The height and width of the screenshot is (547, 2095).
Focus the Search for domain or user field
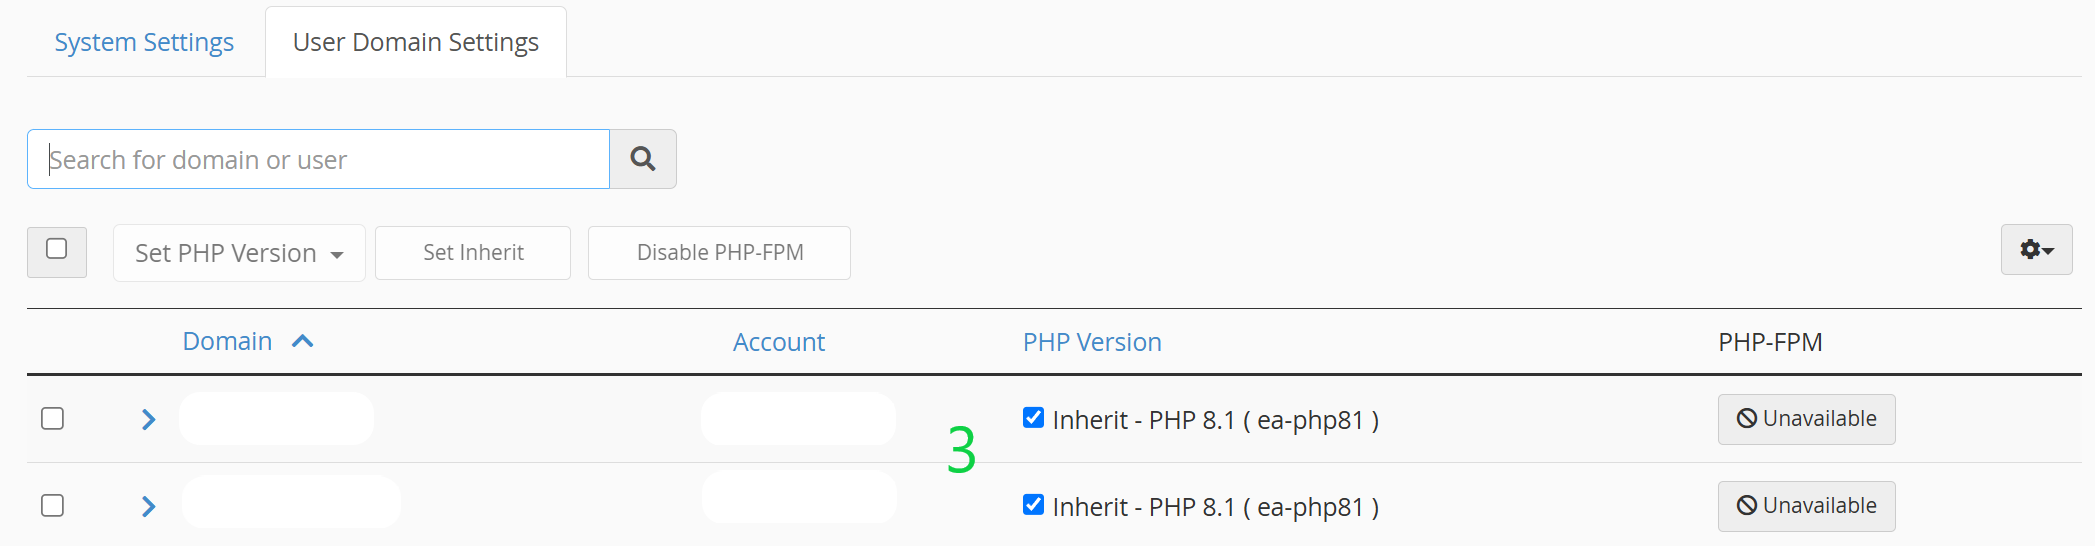click(x=318, y=159)
